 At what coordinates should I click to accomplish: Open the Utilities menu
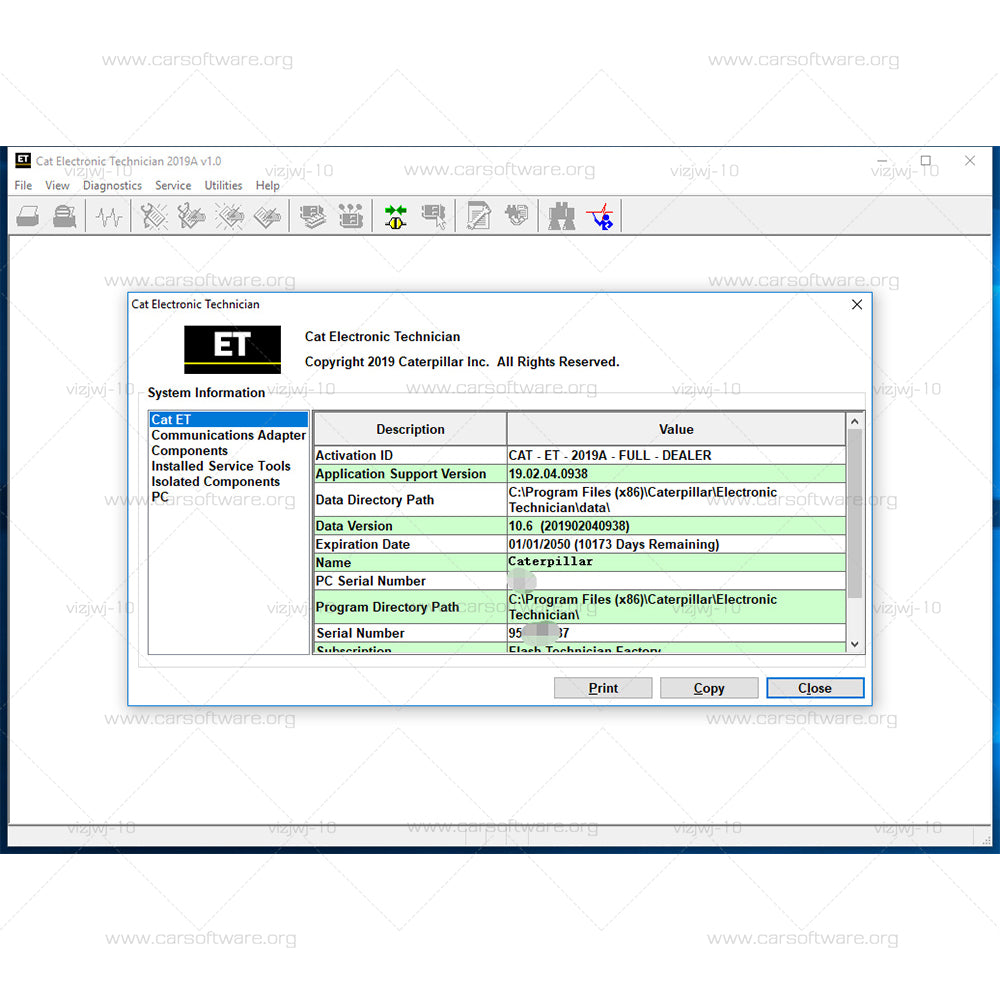pyautogui.click(x=223, y=186)
